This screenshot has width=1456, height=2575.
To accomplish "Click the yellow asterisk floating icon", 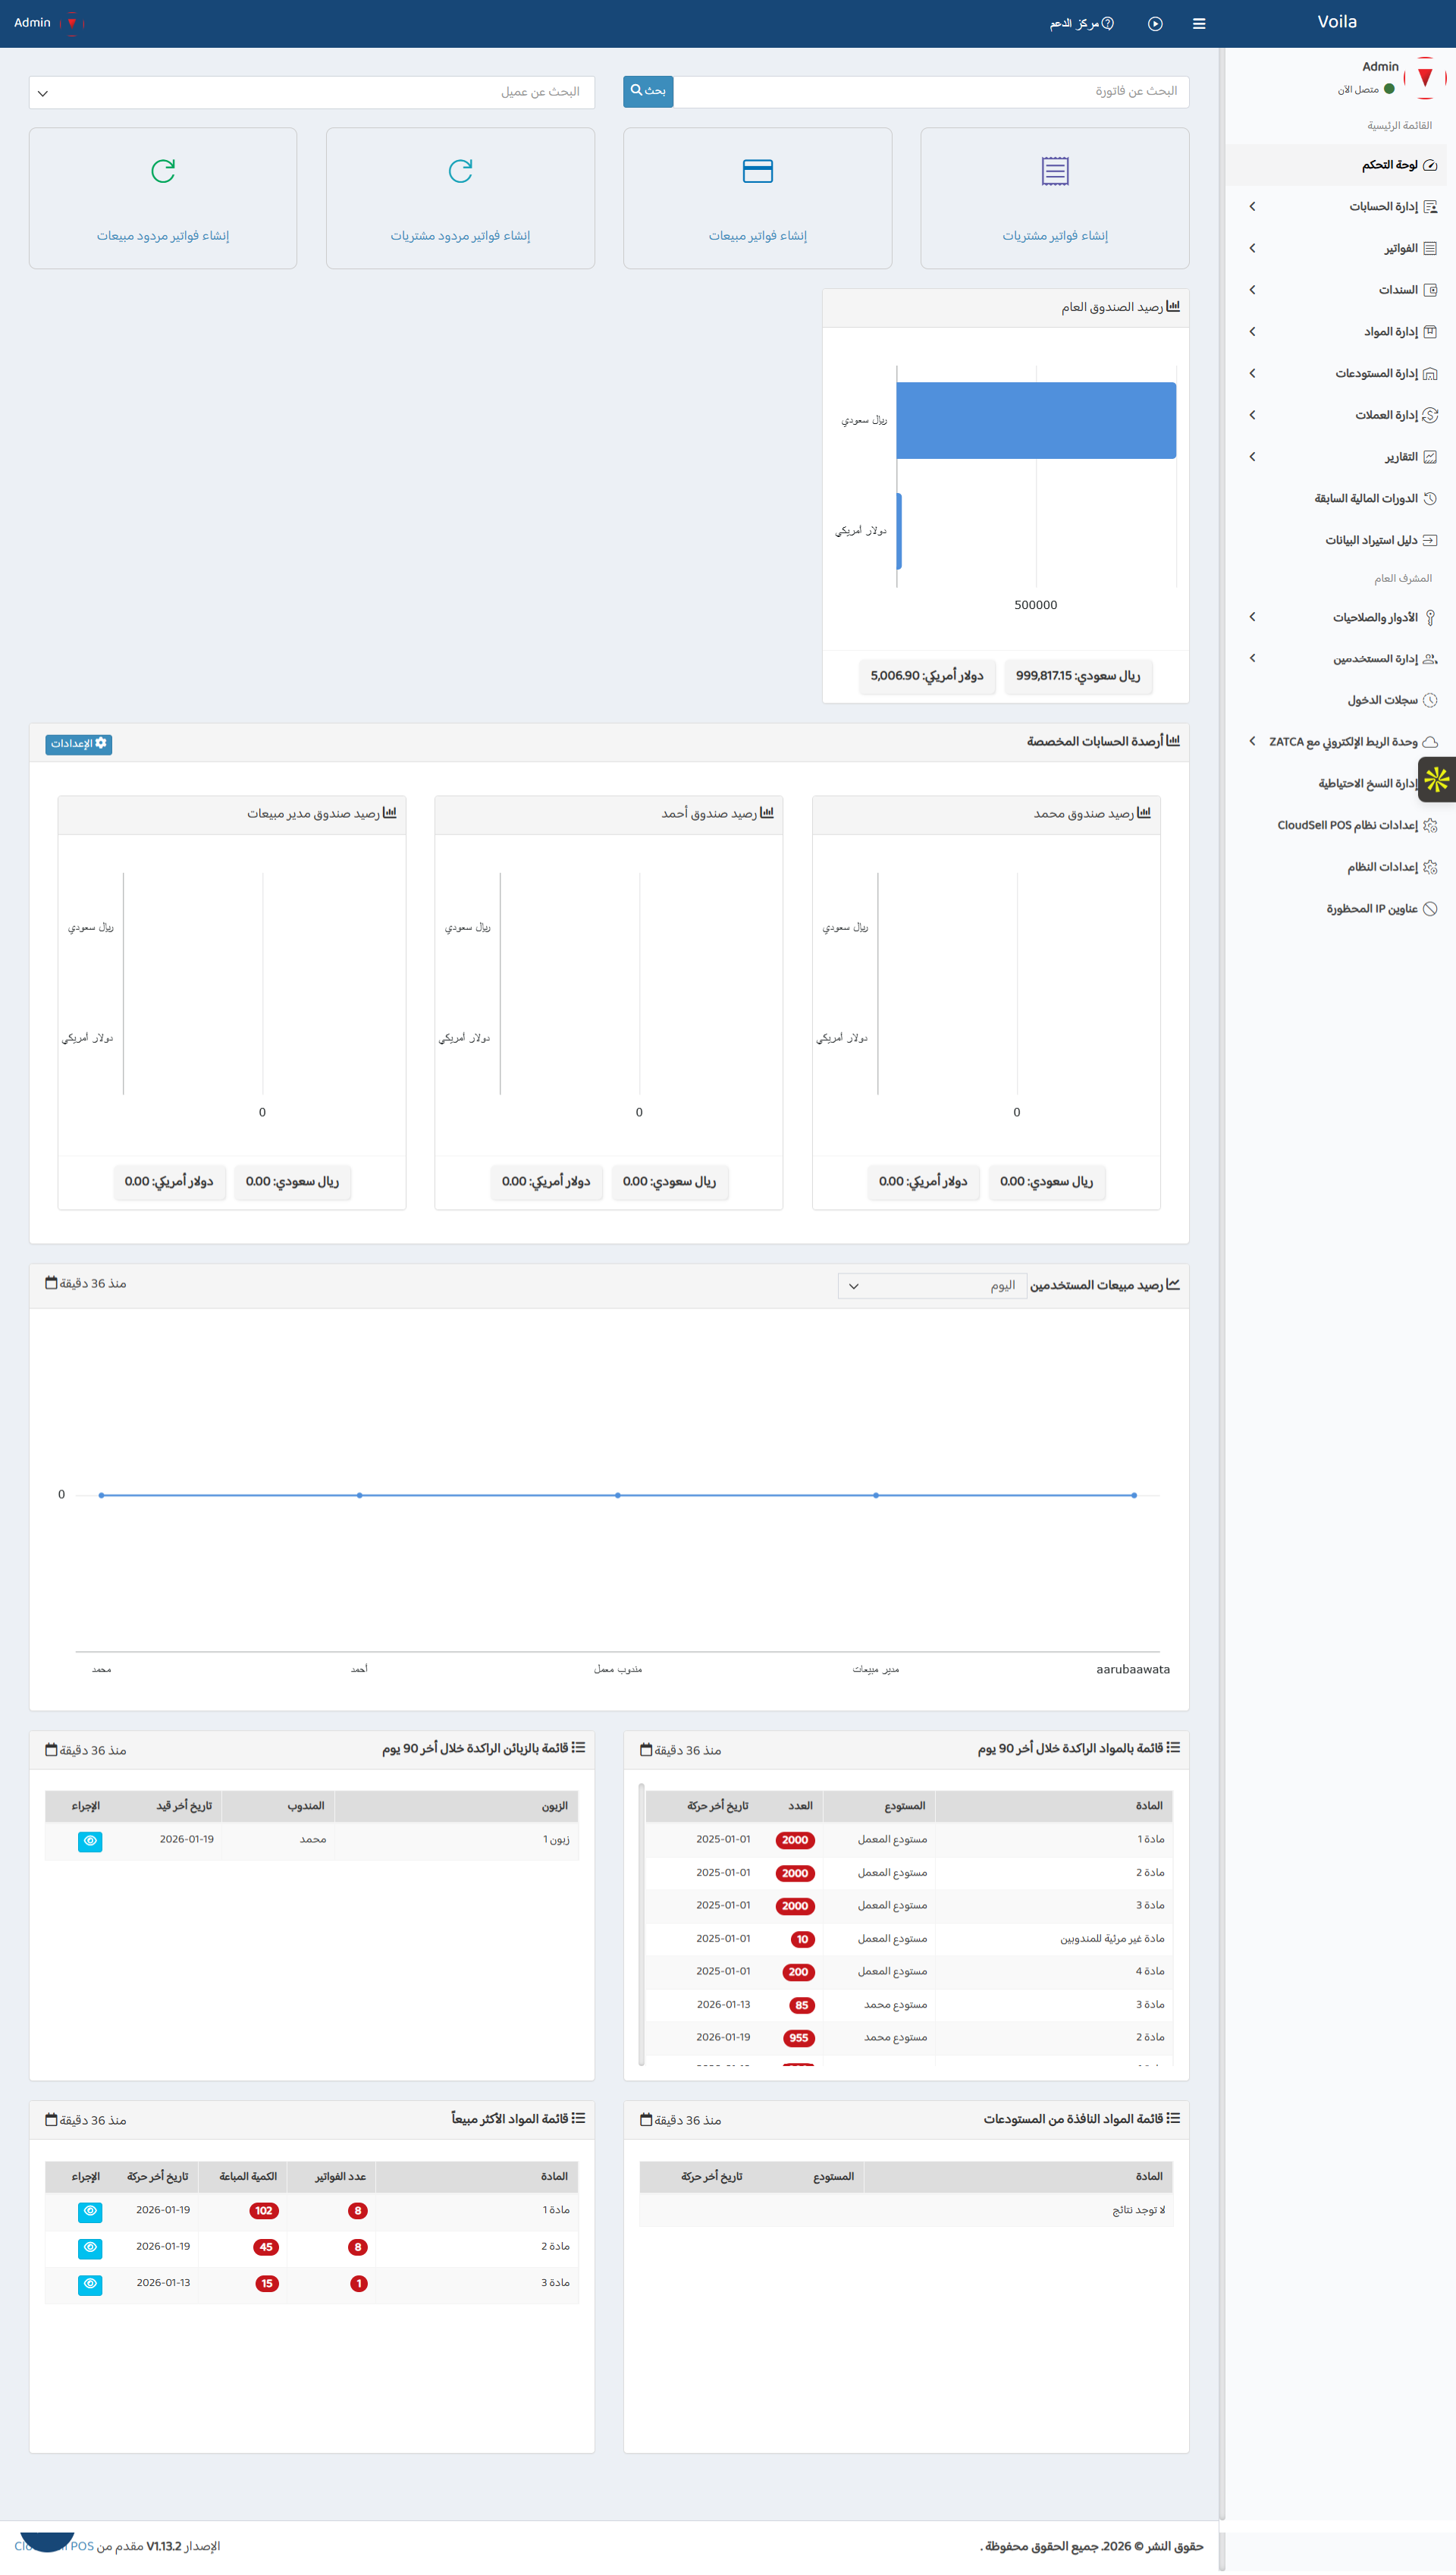I will [x=1437, y=780].
